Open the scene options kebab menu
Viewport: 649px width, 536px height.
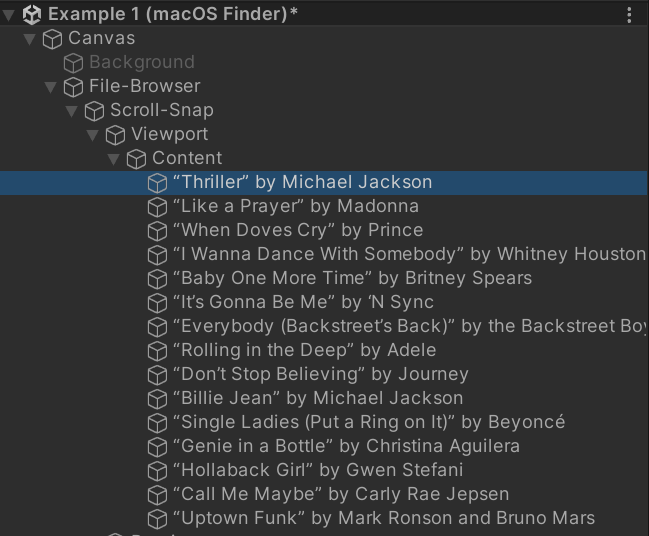629,15
